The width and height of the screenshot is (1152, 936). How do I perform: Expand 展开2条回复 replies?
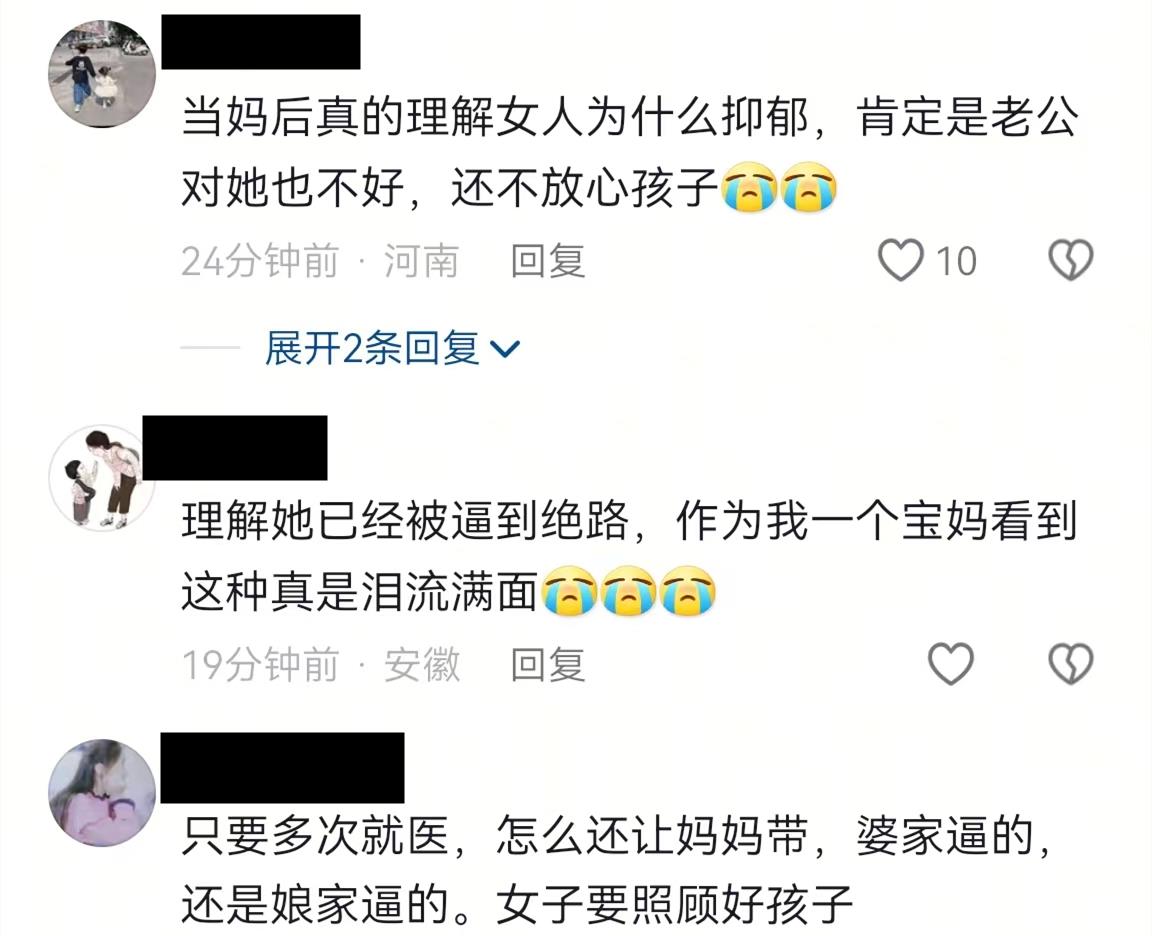pos(372,348)
